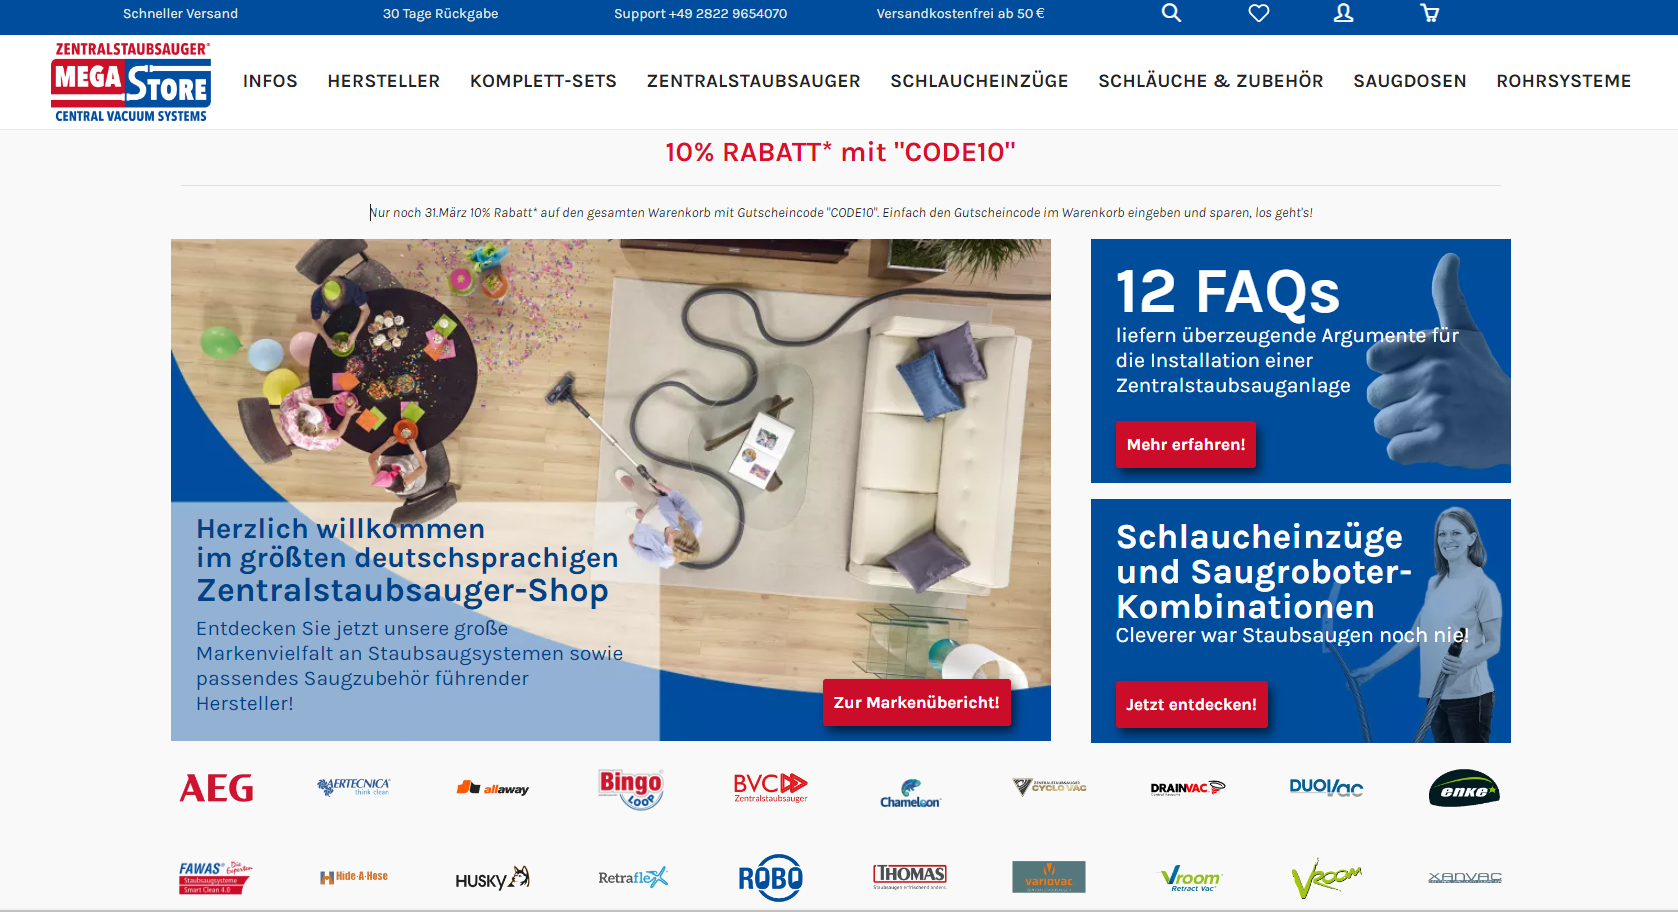Open the KOMPLETT-SETS menu
The image size is (1678, 912).
(543, 81)
